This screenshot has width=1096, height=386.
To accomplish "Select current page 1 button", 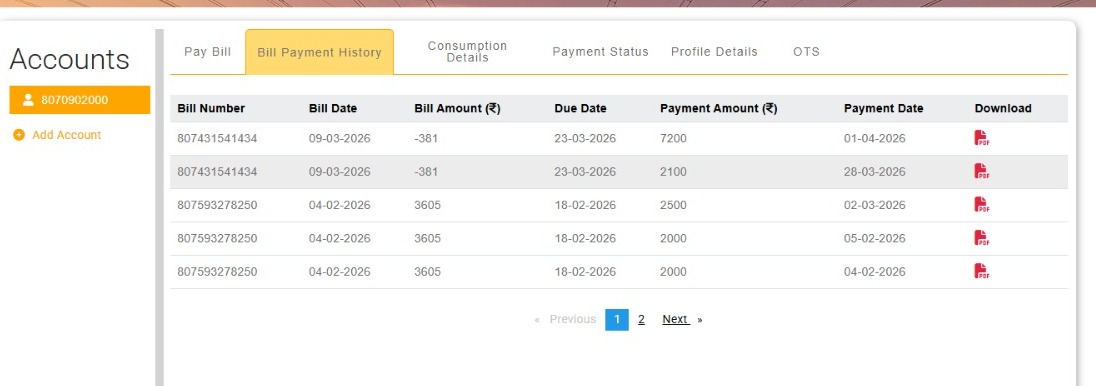I will coord(616,320).
